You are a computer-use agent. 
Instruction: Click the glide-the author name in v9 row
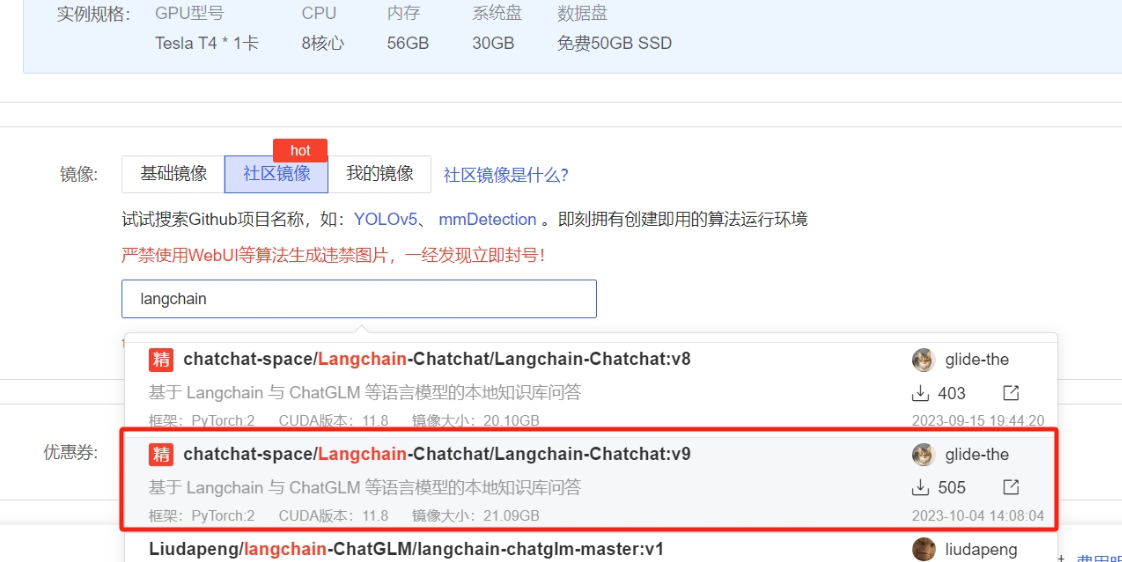point(977,455)
